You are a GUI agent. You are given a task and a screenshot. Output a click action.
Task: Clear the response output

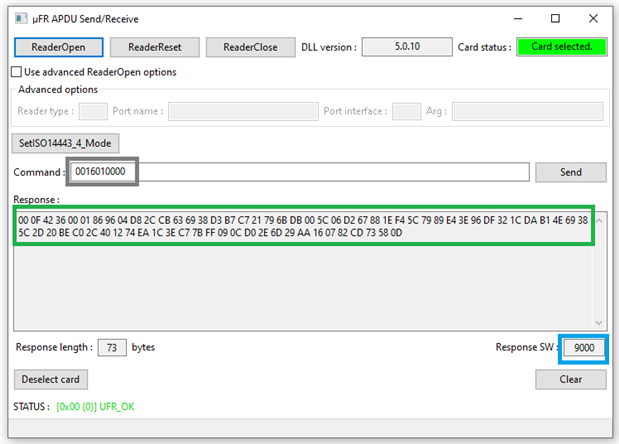click(571, 379)
